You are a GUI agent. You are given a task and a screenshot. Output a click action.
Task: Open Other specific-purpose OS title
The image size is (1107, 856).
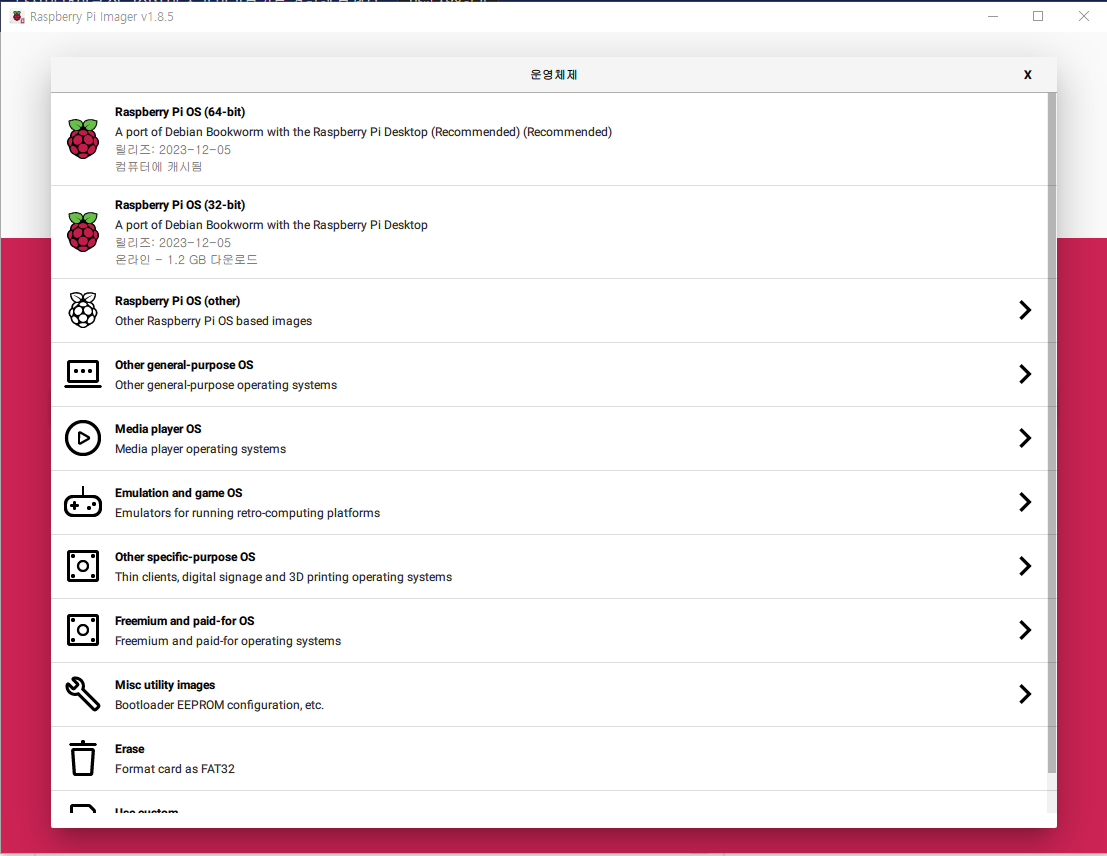185,557
